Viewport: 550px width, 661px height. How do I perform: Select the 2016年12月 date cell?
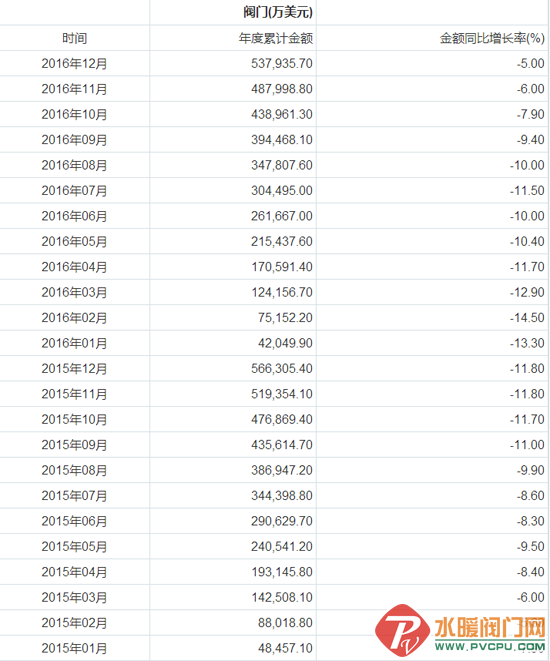[x=74, y=64]
